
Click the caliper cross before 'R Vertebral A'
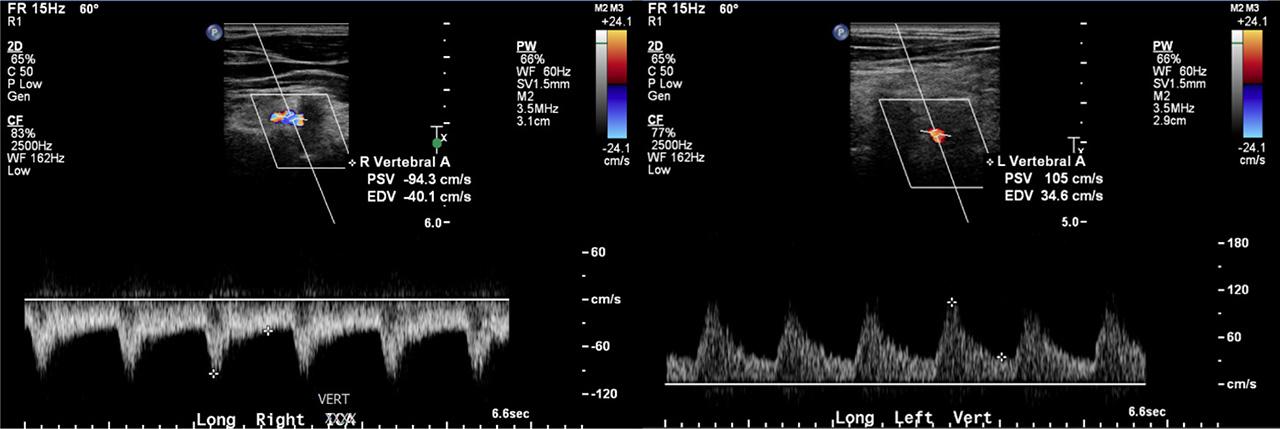352,161
